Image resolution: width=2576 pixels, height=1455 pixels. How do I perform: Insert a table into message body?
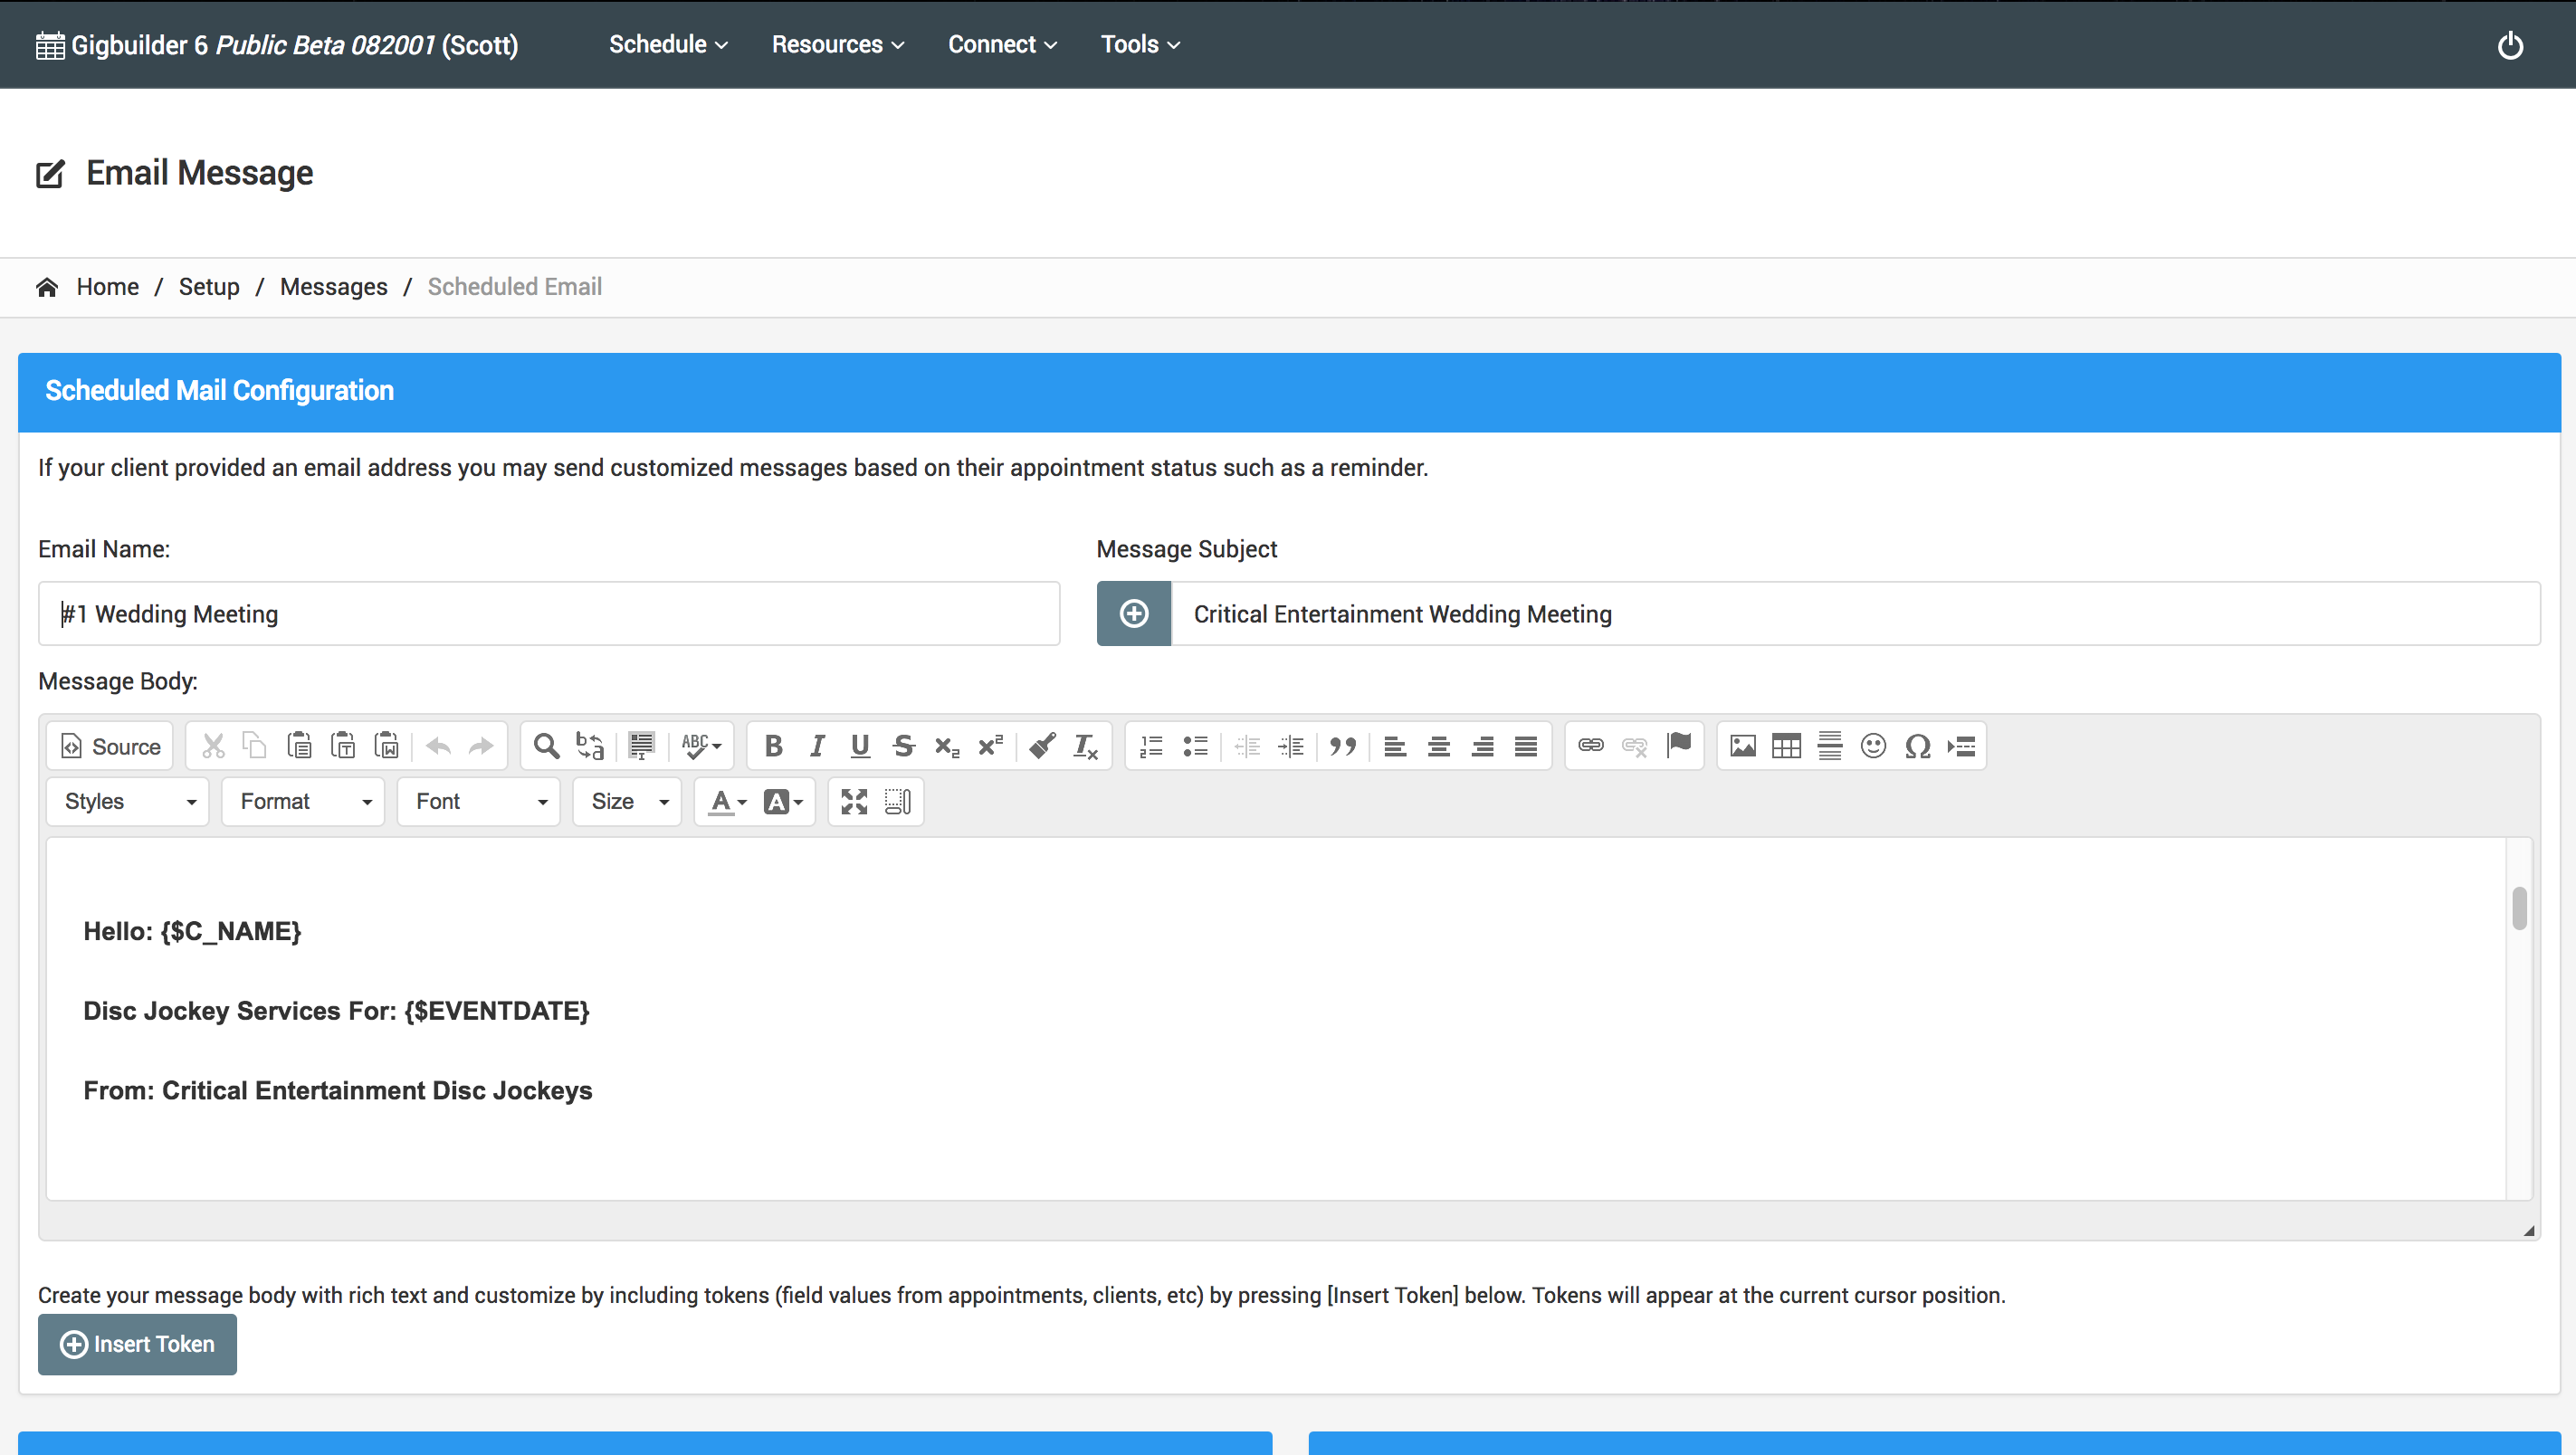coord(1786,746)
